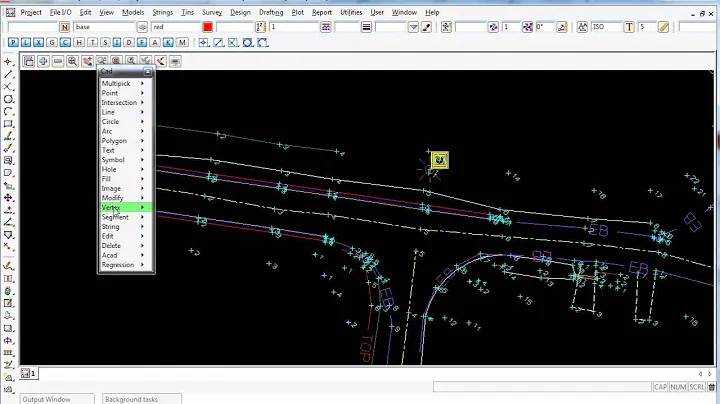Click the red colour swatch
The width and height of the screenshot is (720, 404).
tap(208, 27)
